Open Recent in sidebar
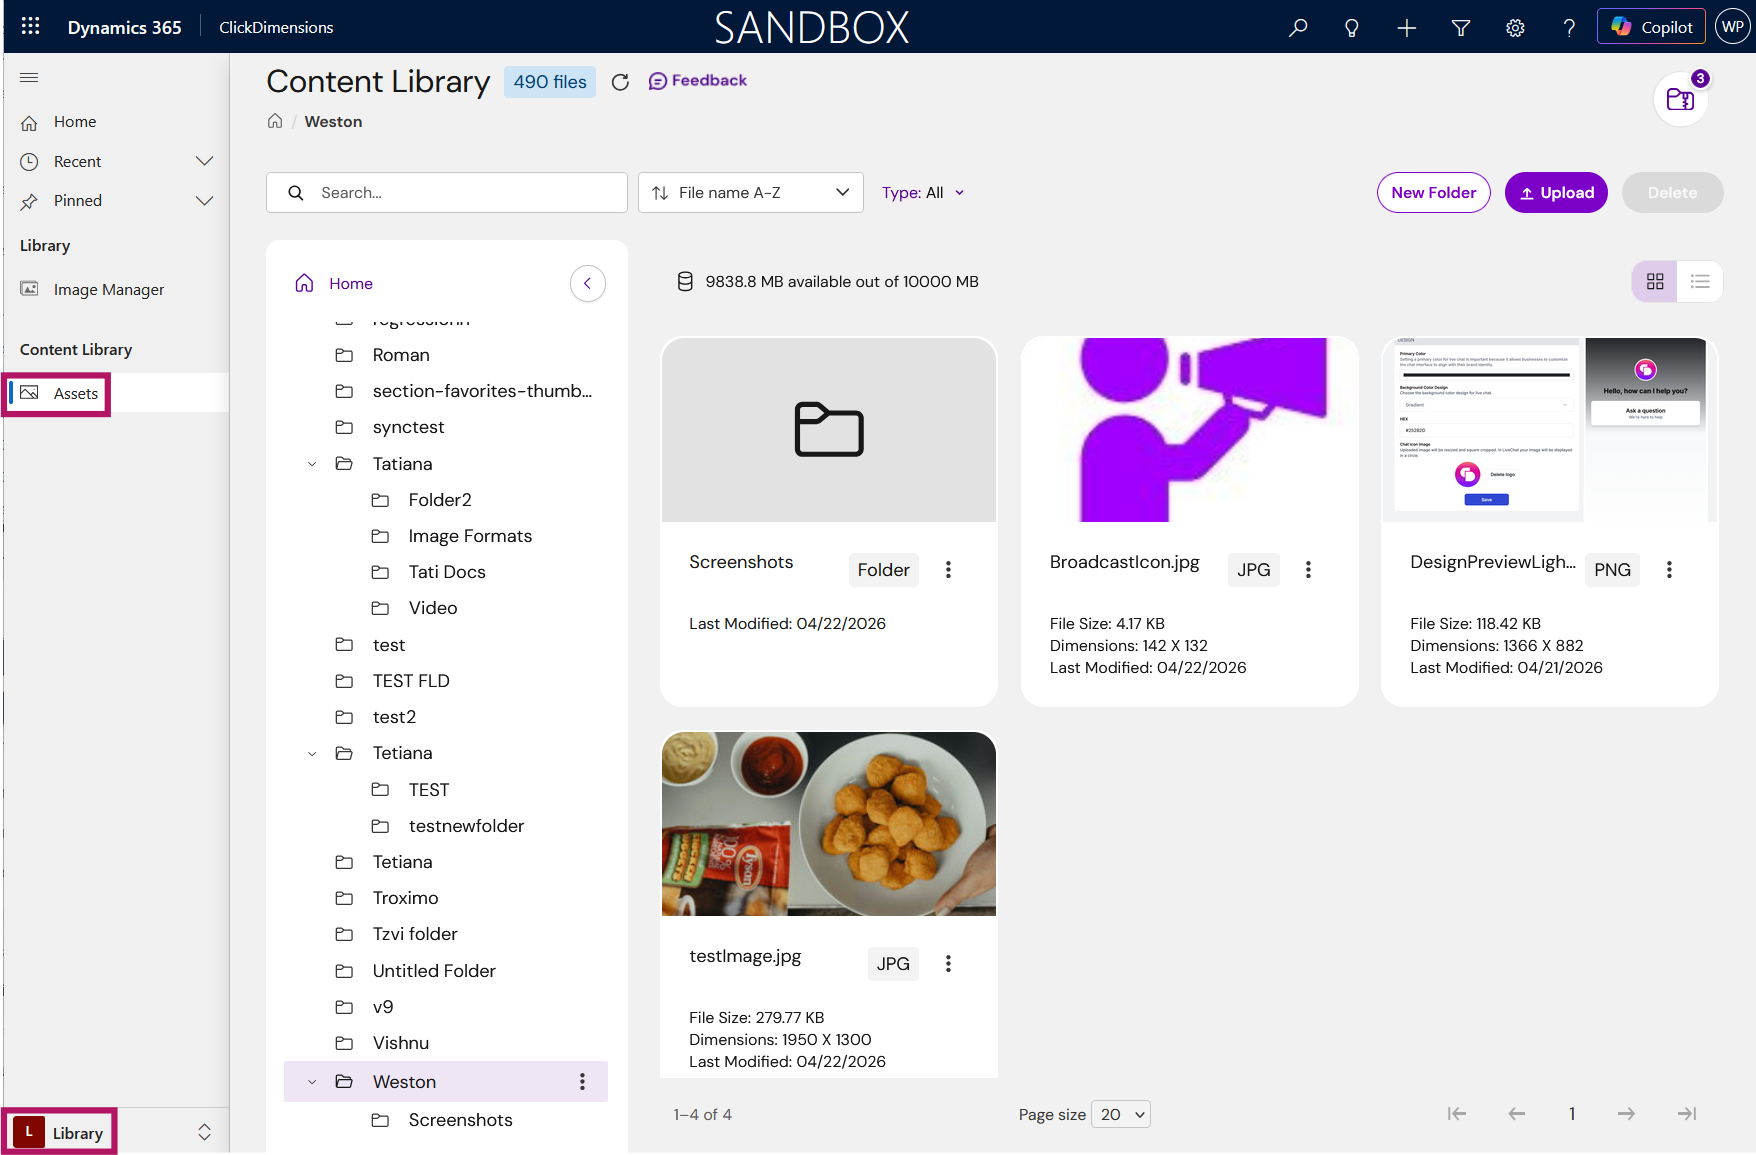Screen dimensions: 1756x1155 coord(77,161)
